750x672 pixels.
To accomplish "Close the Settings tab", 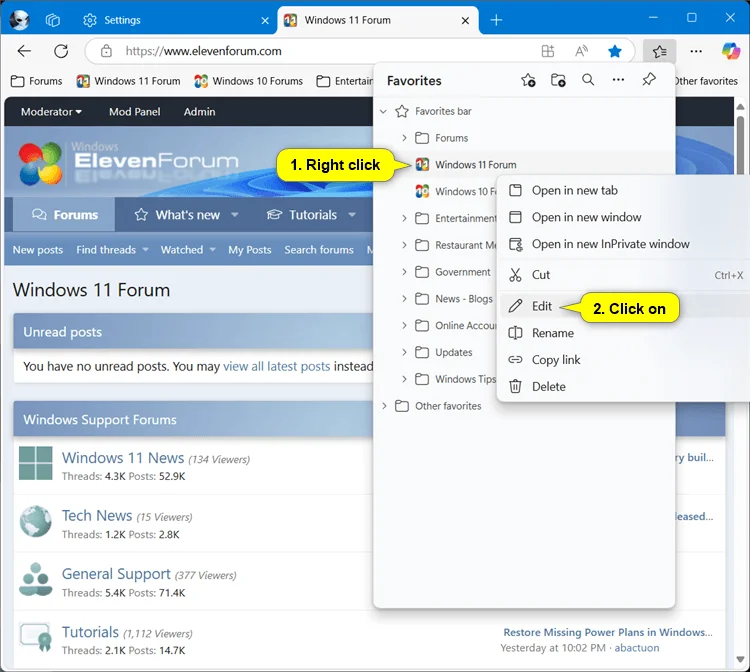I will coord(265,21).
